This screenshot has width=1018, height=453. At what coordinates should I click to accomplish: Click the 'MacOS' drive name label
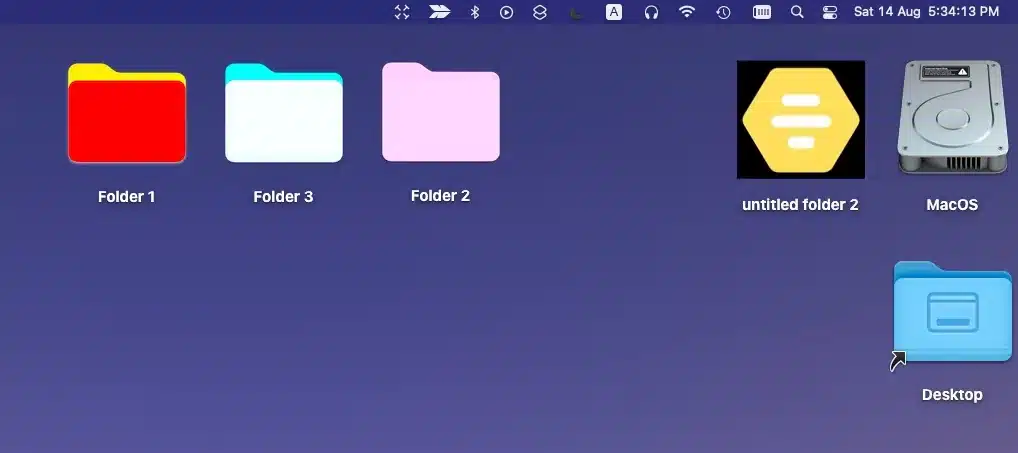point(952,204)
